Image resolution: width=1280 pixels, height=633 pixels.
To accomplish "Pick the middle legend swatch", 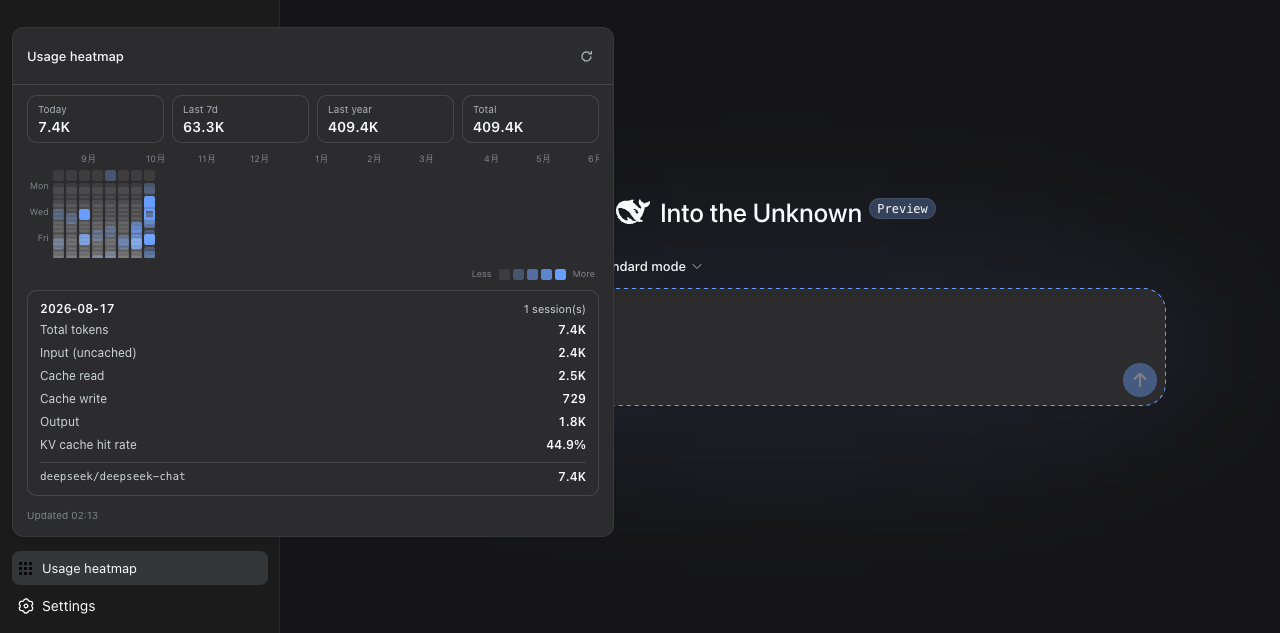I will (533, 274).
